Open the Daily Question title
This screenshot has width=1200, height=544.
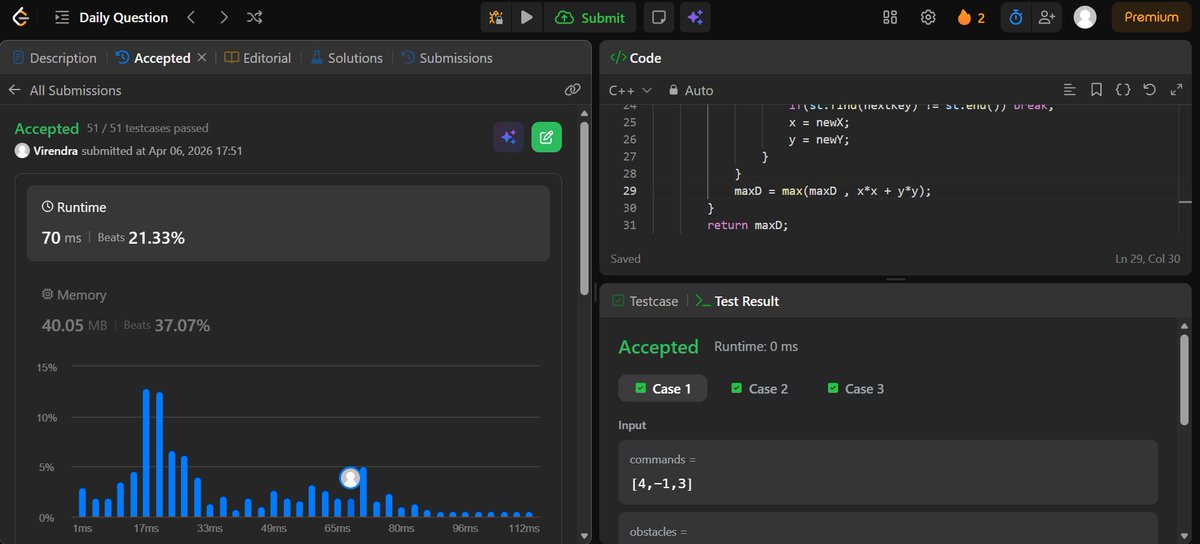(x=124, y=17)
